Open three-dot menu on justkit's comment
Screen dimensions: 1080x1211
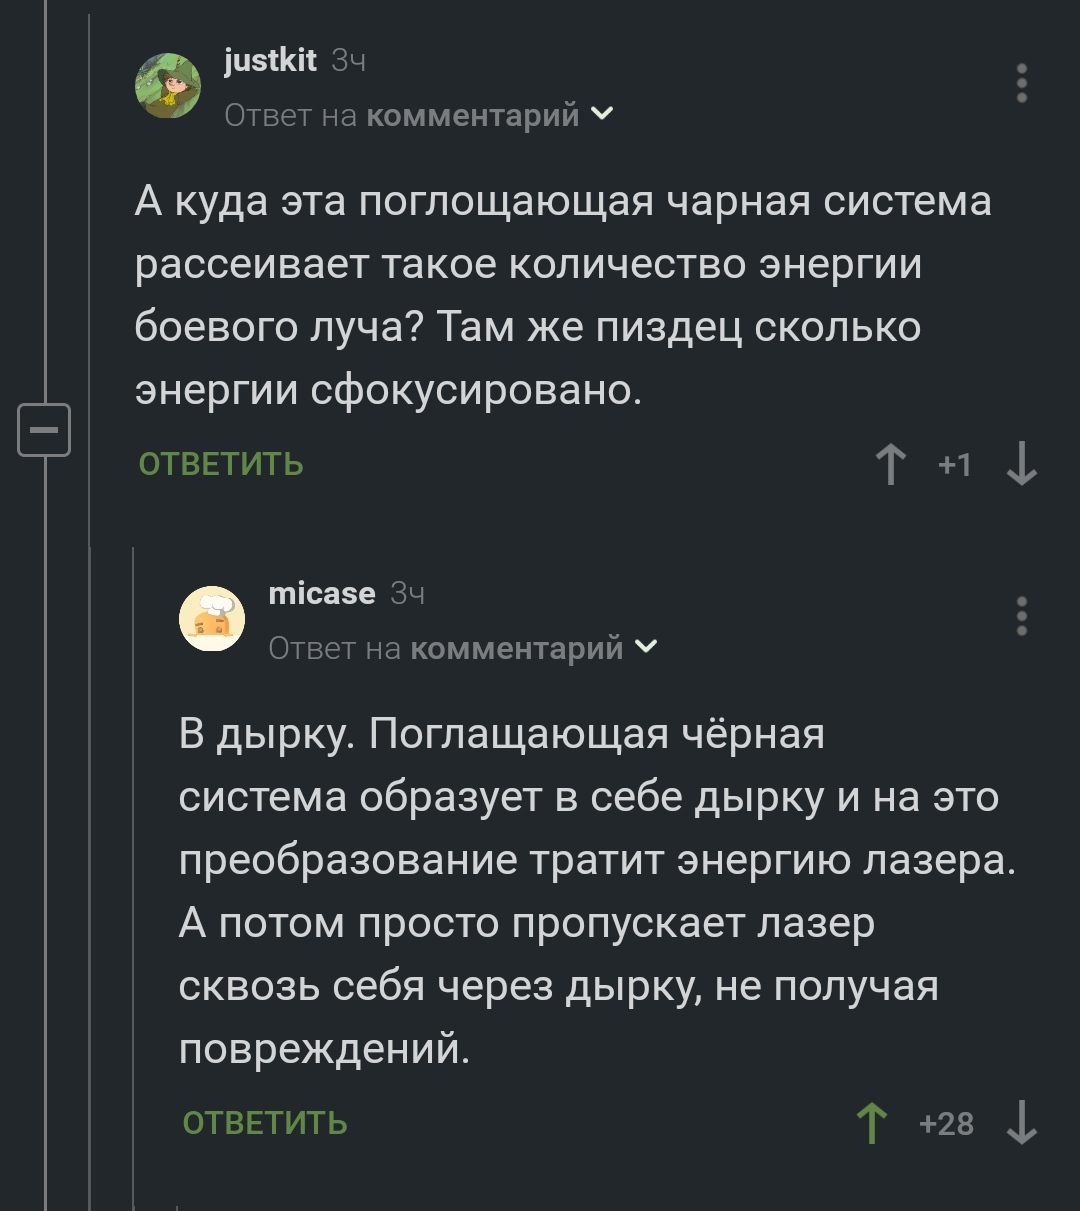(1021, 83)
